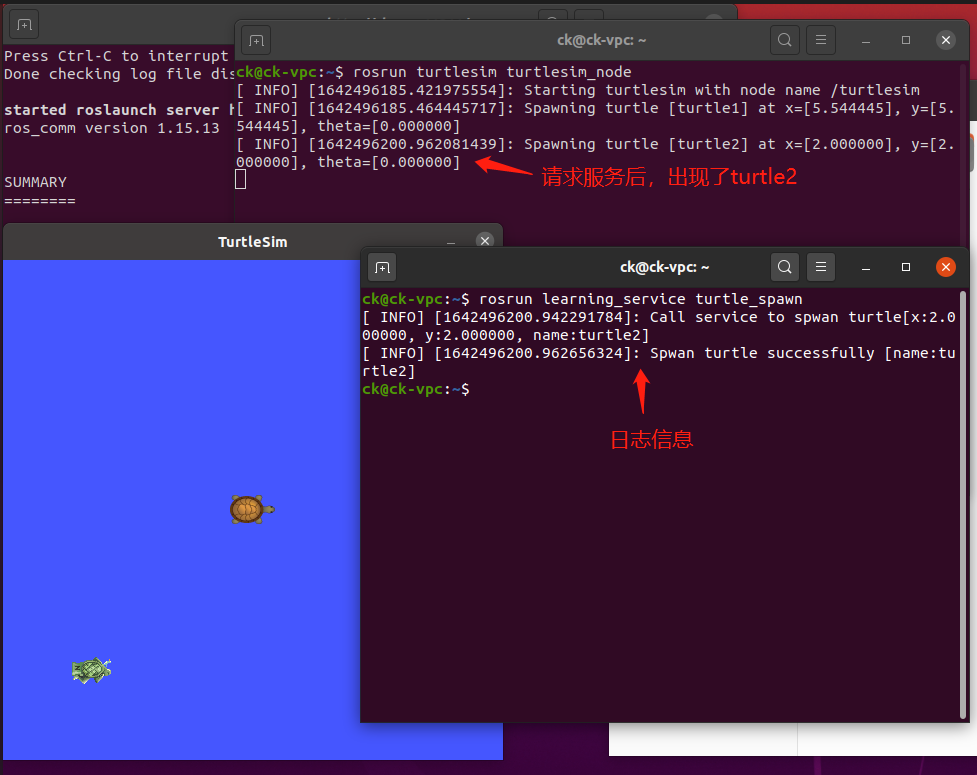Click new tab icon in turtlesim_node terminal
This screenshot has height=775, width=977.
pyautogui.click(x=256, y=40)
